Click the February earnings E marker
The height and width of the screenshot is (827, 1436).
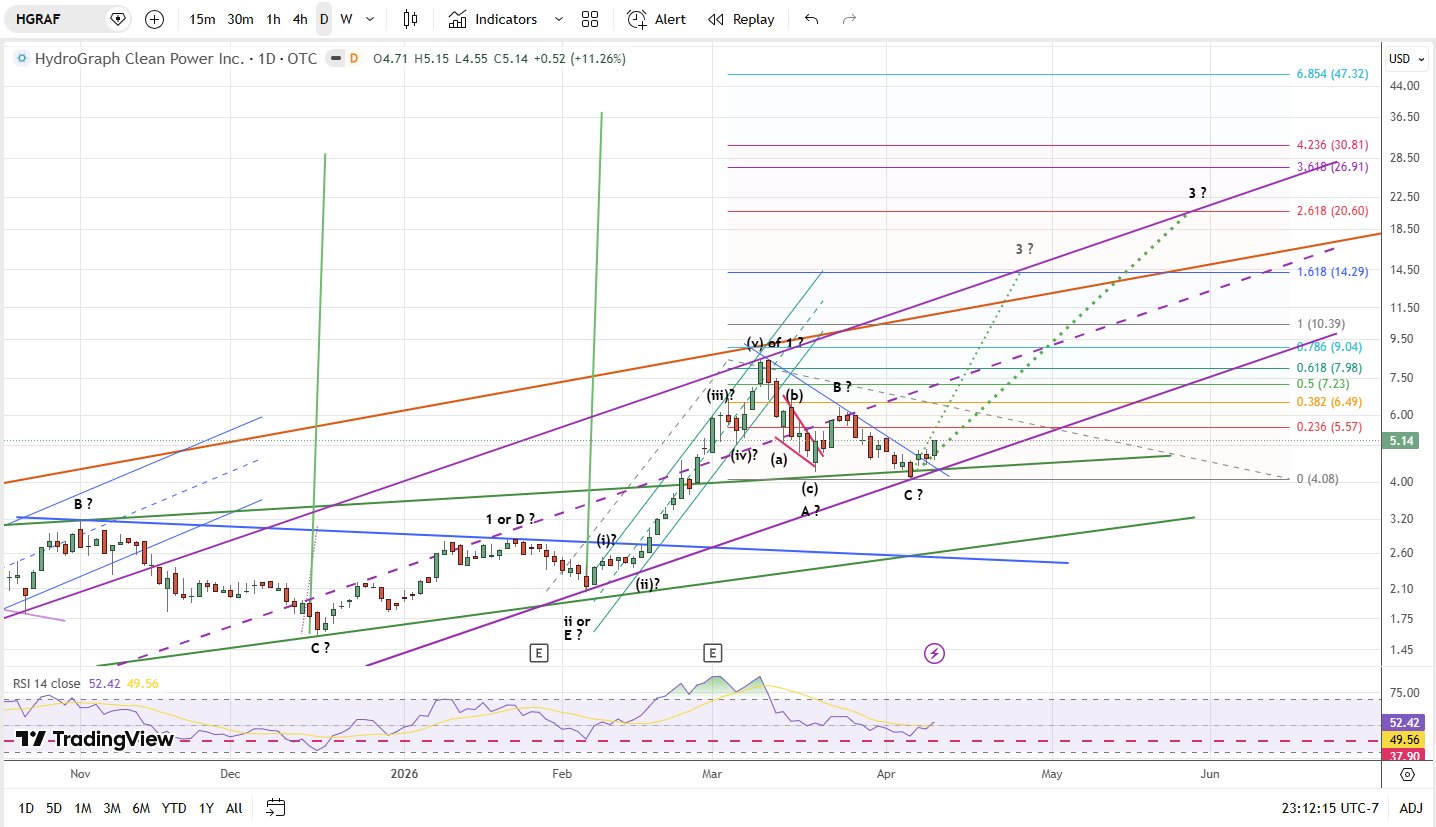coord(538,653)
